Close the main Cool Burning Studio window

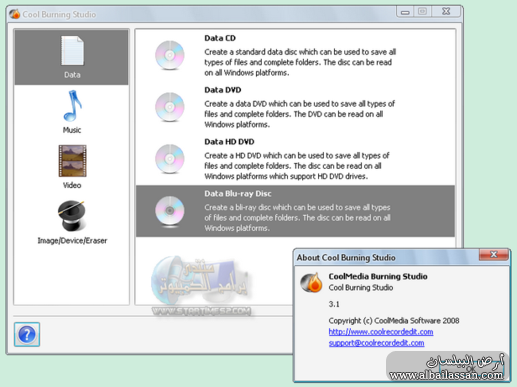point(446,12)
